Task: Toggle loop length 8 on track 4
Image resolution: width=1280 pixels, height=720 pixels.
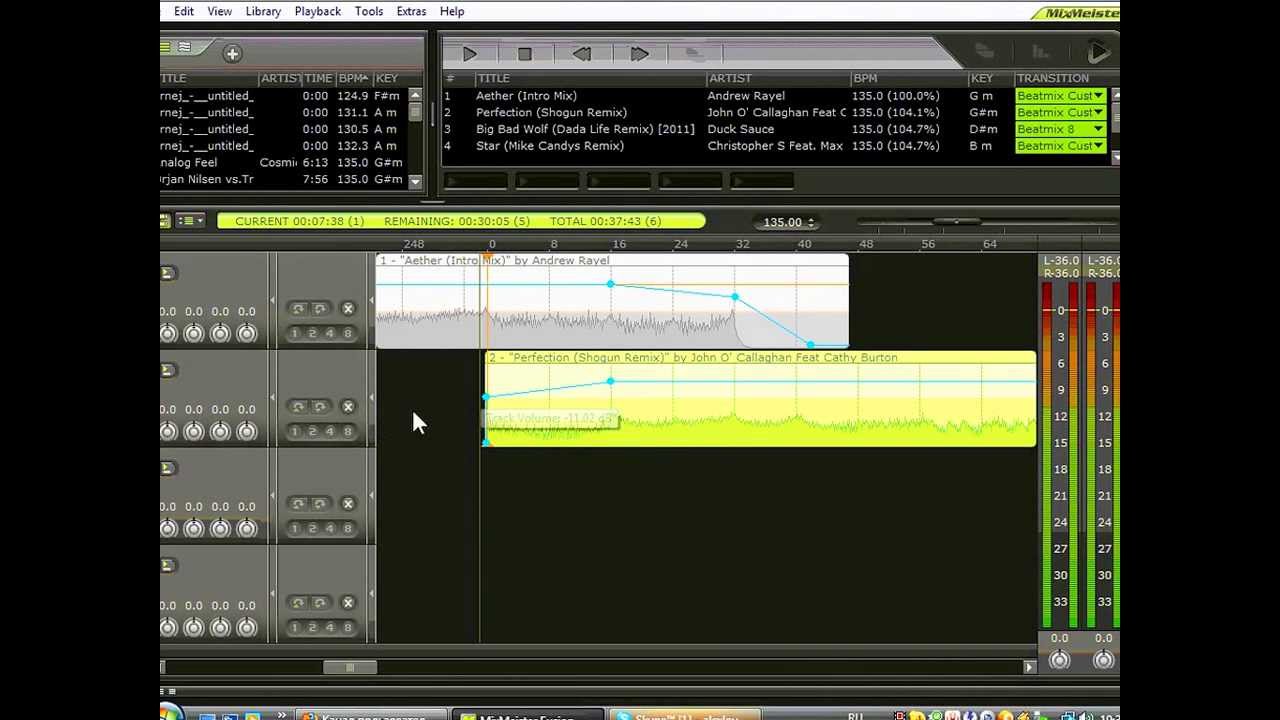Action: (348, 627)
